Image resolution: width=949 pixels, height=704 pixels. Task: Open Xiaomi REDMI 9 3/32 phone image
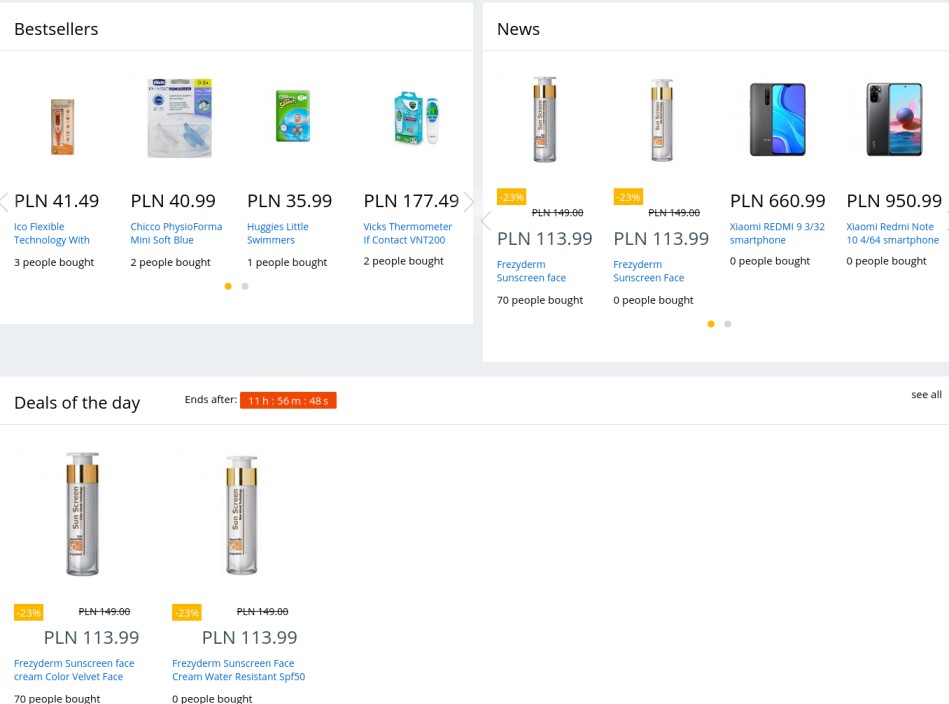pyautogui.click(x=778, y=119)
